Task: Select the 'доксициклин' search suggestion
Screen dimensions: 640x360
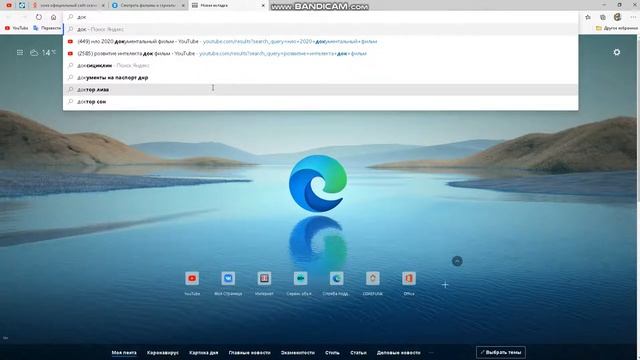Action: click(x=320, y=65)
